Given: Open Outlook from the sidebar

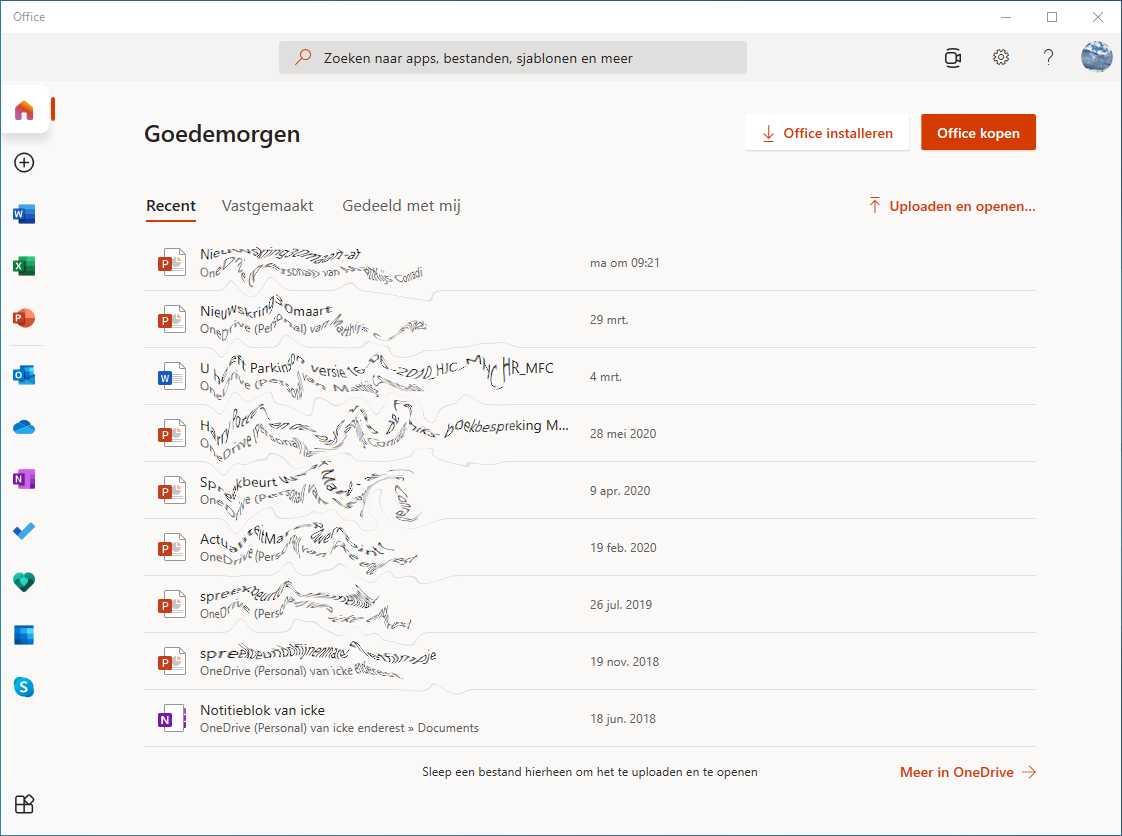Looking at the screenshot, I should pyautogui.click(x=24, y=375).
